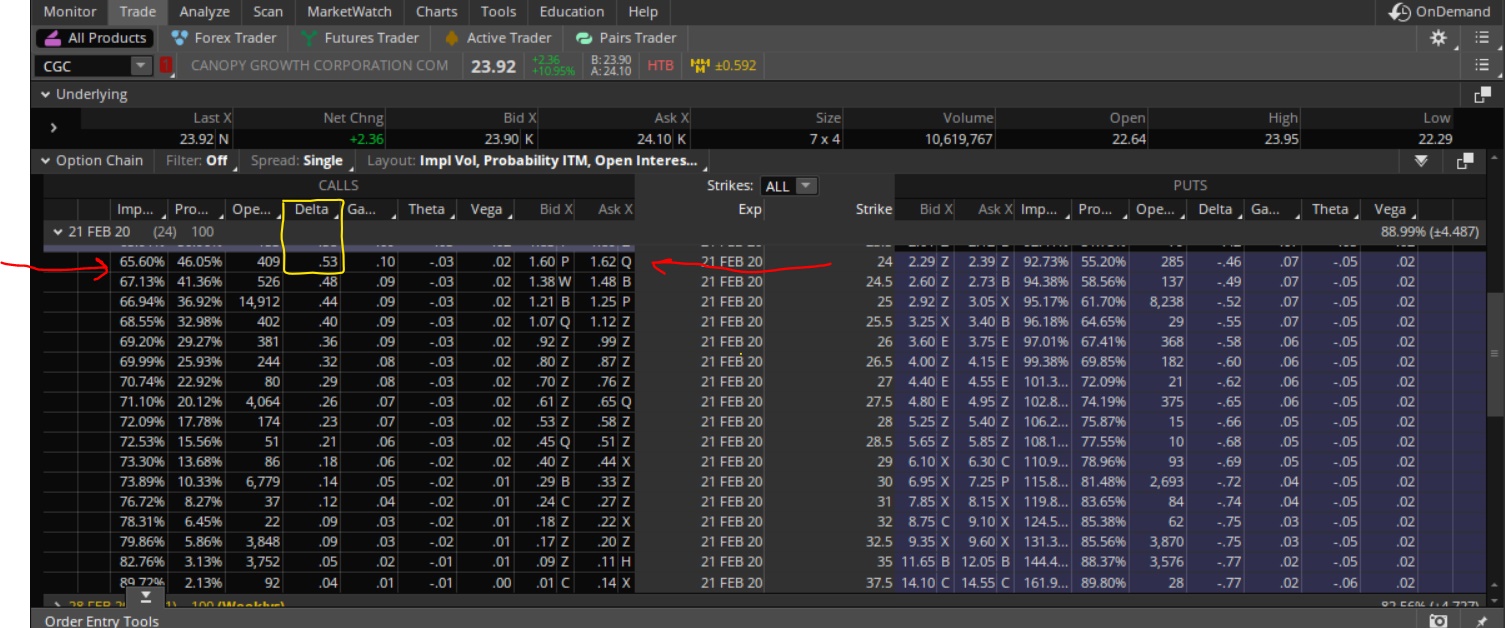Collapse the 21 FEB 20 expiration row

[x=58, y=232]
